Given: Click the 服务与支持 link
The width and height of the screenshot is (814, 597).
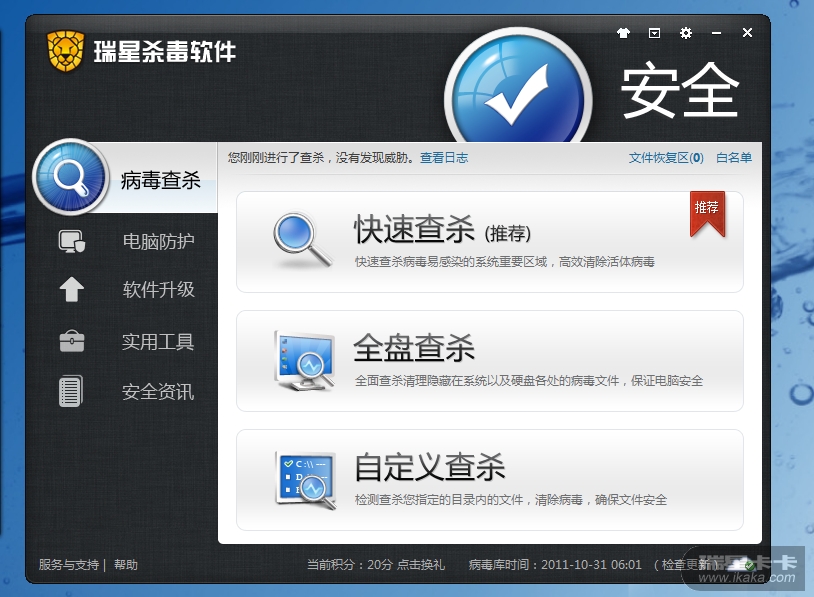Looking at the screenshot, I should tap(69, 564).
